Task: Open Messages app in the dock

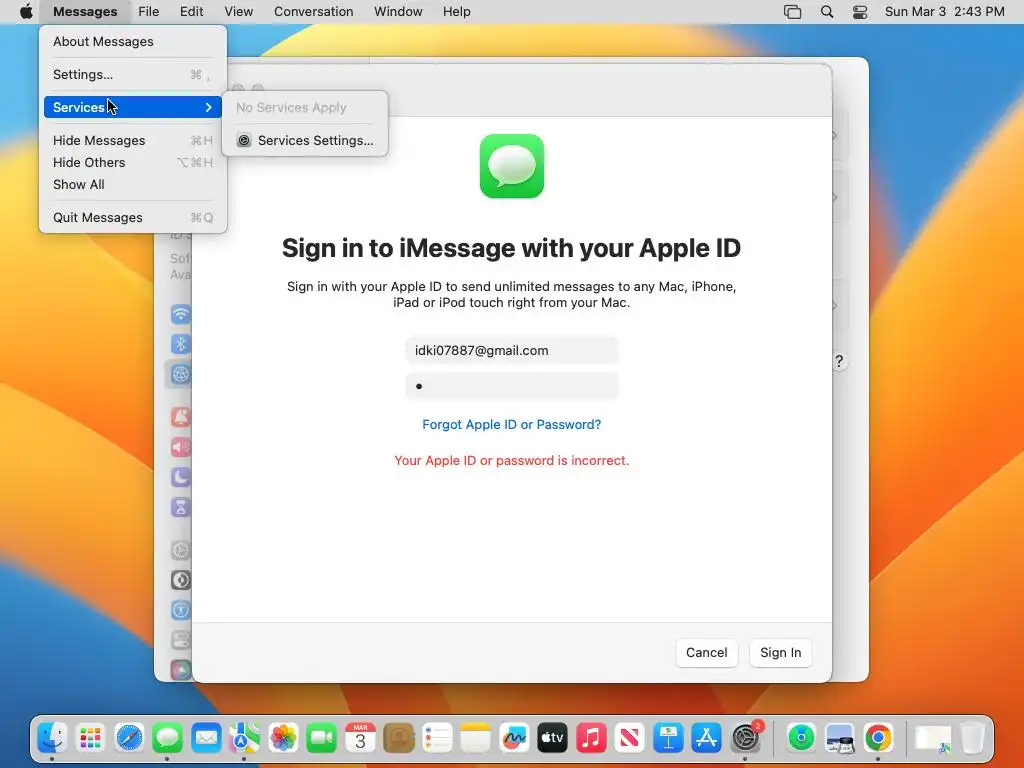Action: [167, 738]
